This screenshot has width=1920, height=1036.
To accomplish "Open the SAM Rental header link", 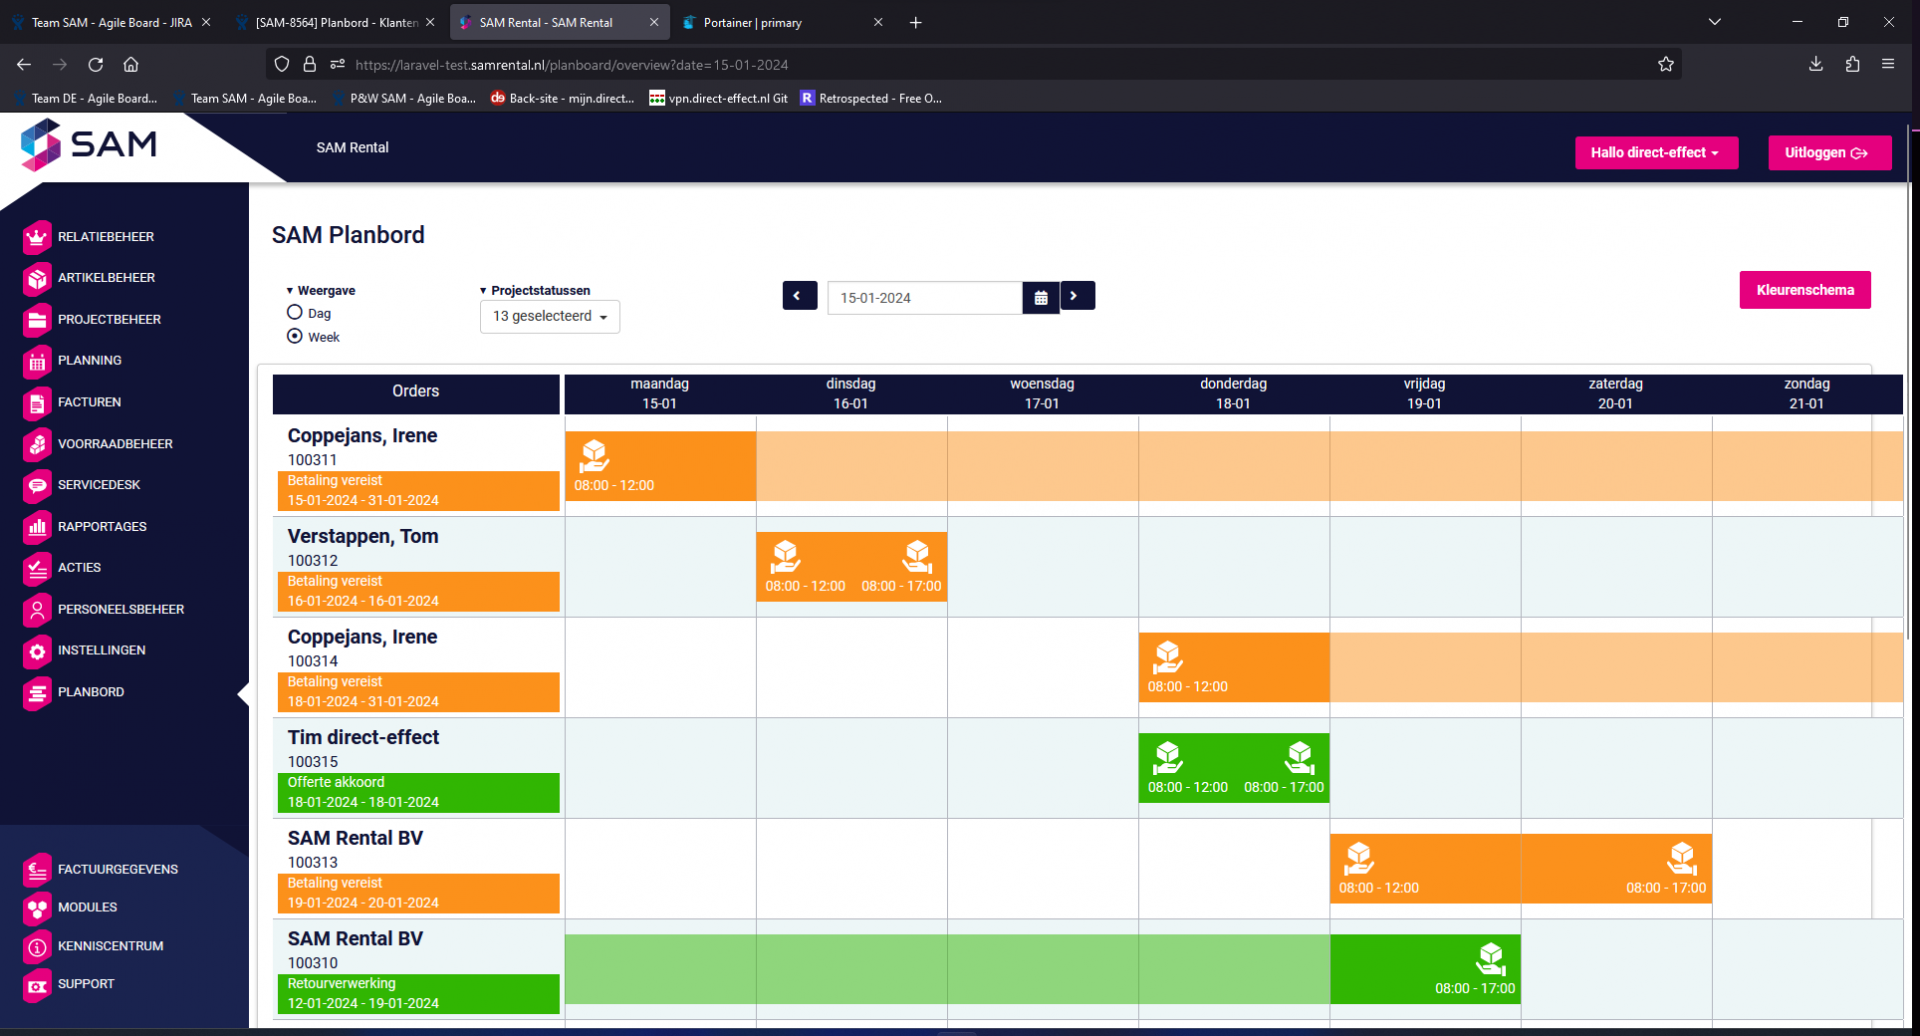I will [352, 147].
